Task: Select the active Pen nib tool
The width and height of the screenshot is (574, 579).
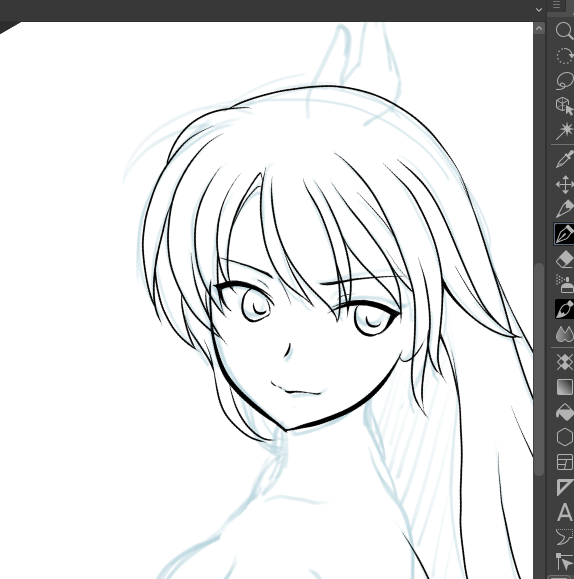Action: pyautogui.click(x=564, y=234)
